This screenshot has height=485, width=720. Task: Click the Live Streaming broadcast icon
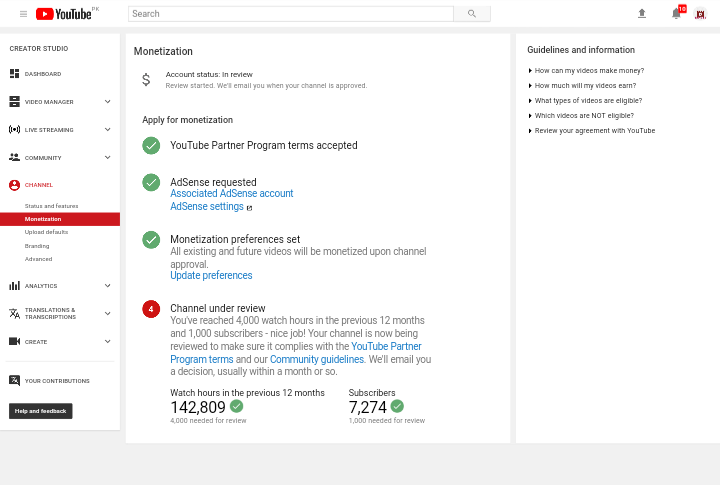(14, 130)
